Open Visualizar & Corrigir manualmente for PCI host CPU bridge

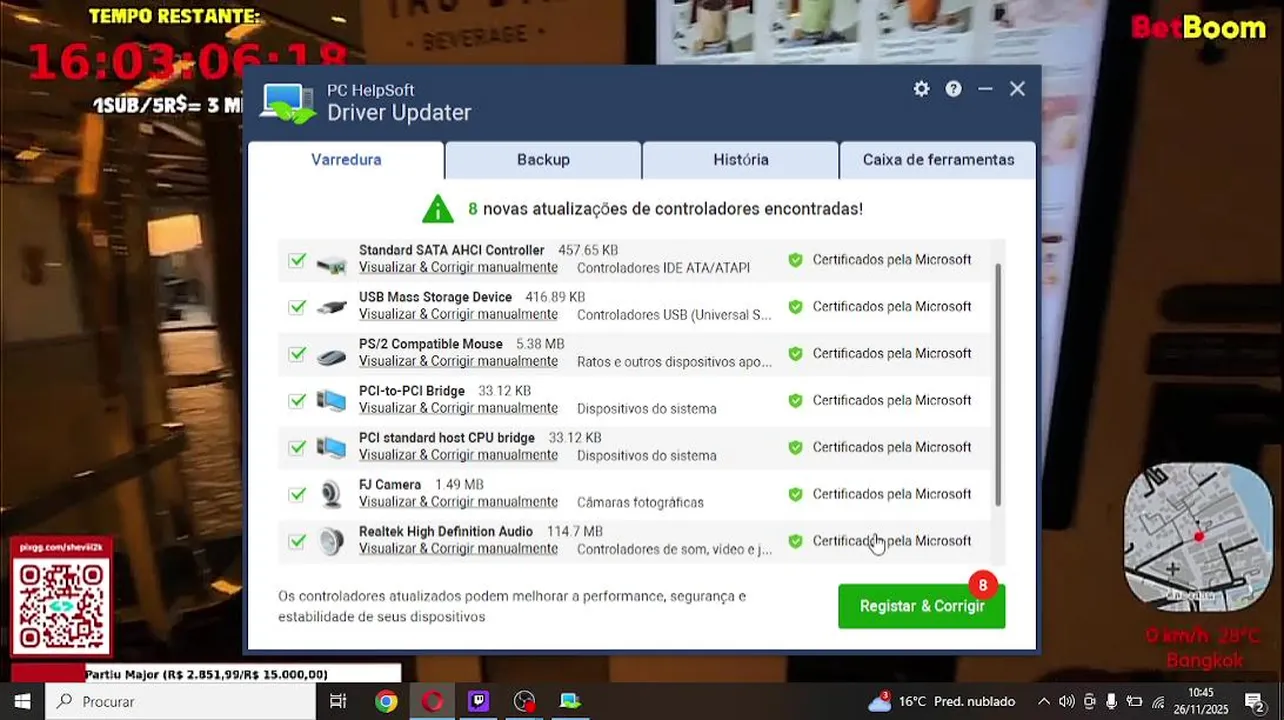click(x=458, y=456)
